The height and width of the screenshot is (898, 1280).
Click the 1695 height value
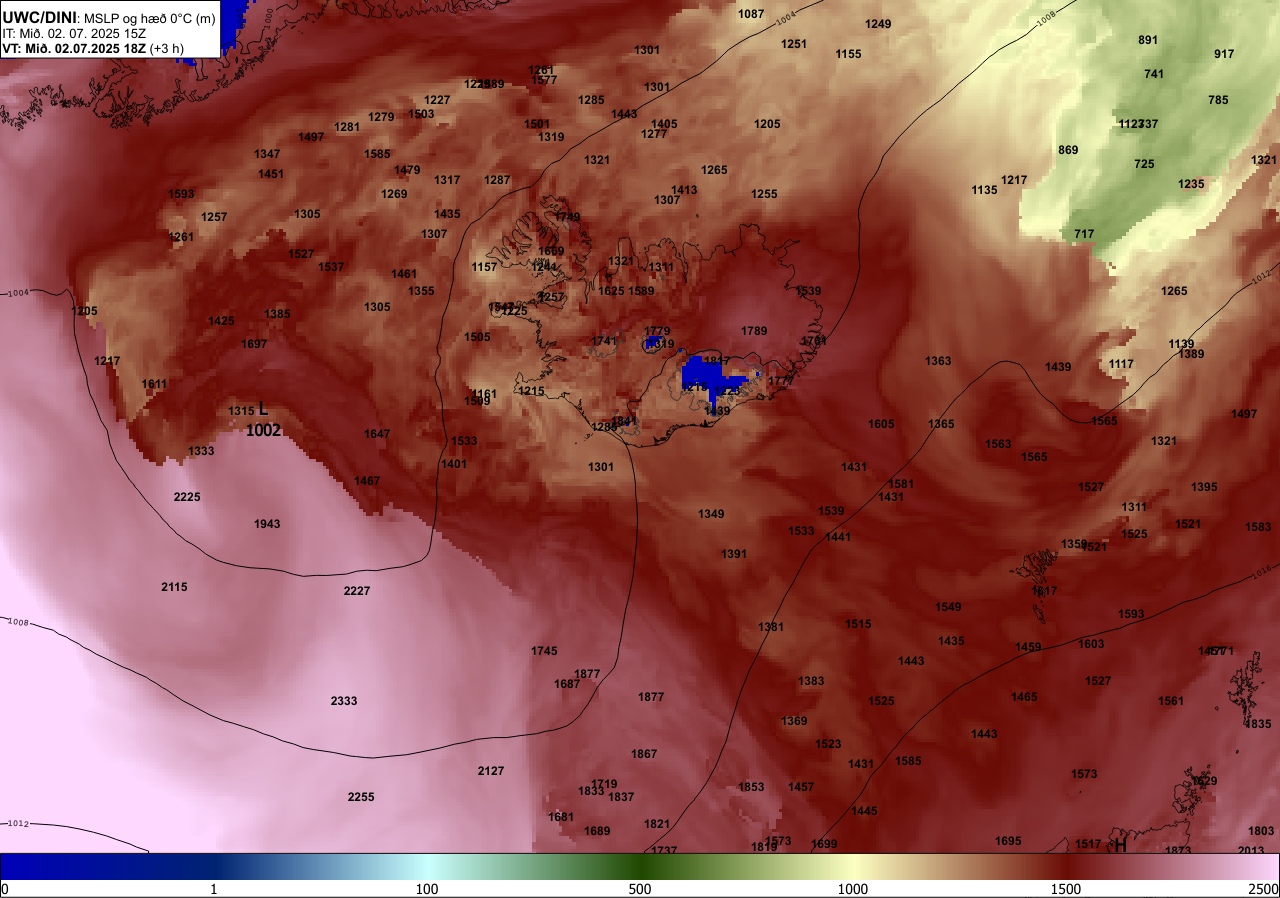(x=1008, y=841)
